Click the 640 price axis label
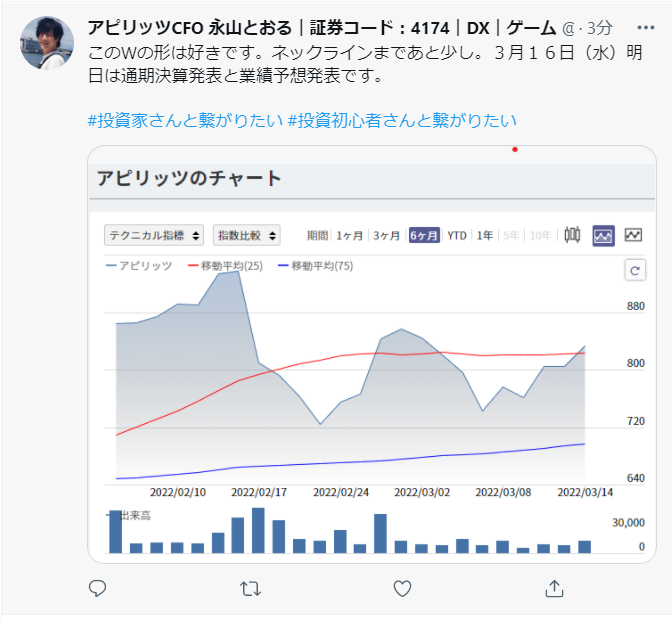Viewport: 672px width, 622px height. [636, 478]
